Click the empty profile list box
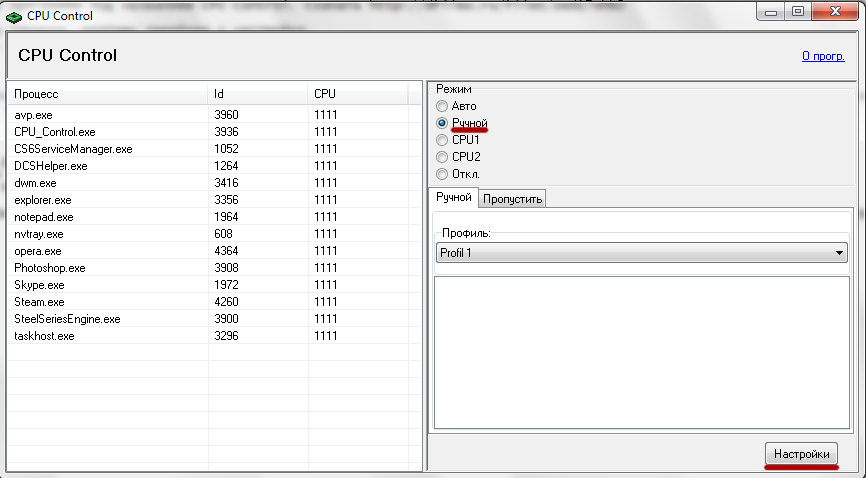Screen dimensions: 866x478 click(641, 350)
